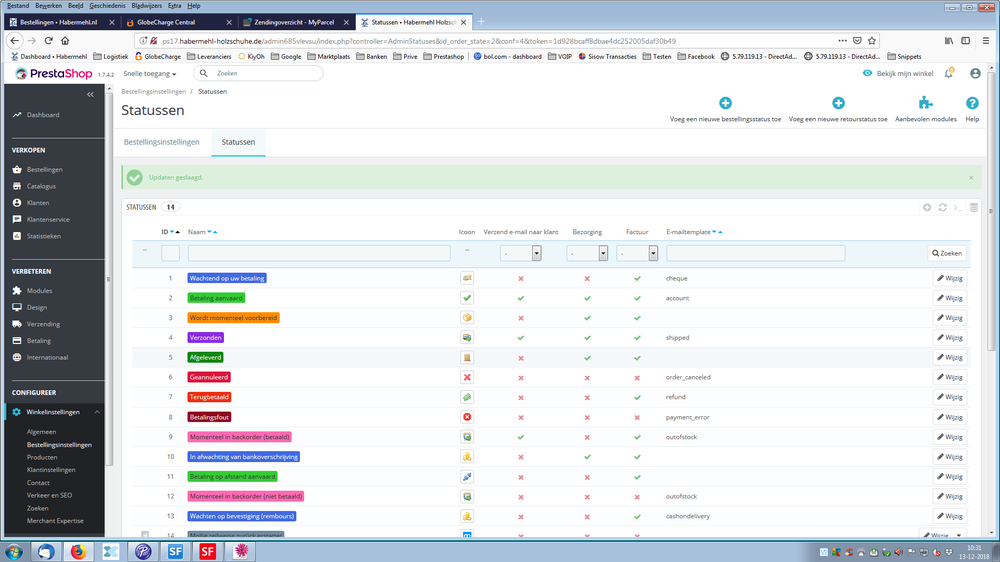Toggle Factuur status for Geannuleerd row

[637, 377]
